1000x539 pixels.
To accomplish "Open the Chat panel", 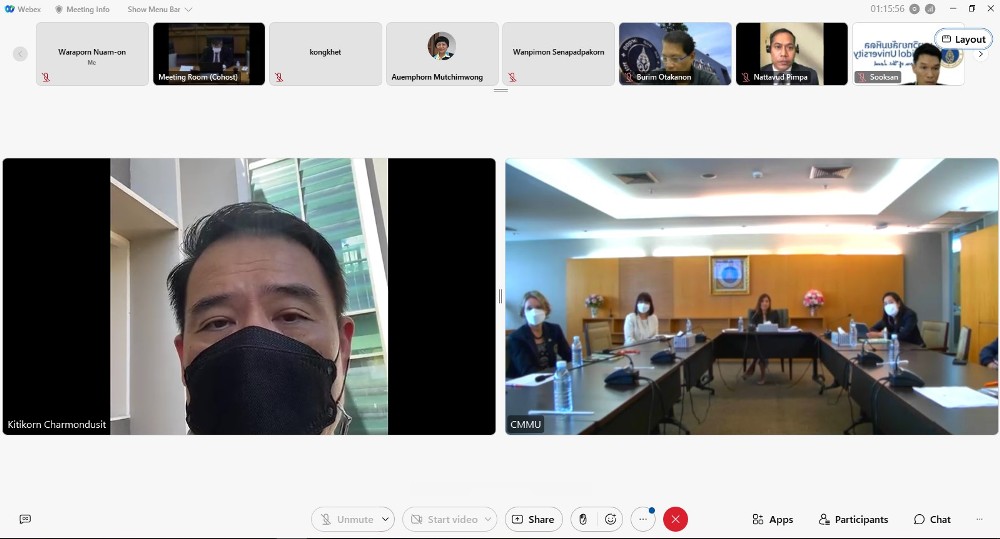I will coord(932,519).
